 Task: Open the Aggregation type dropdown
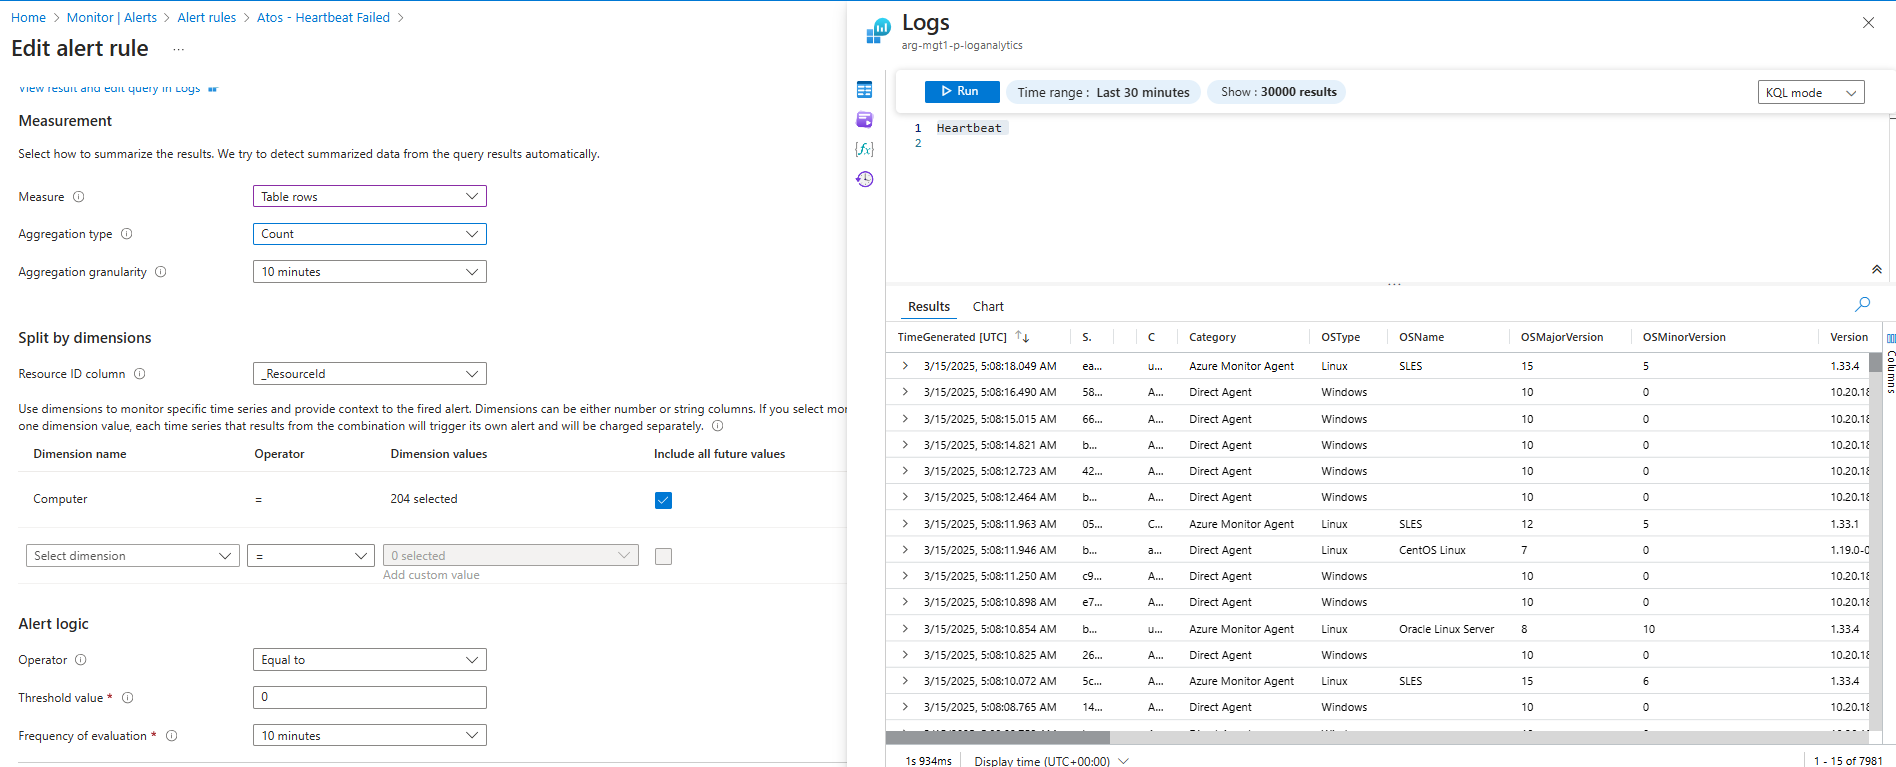tap(370, 234)
